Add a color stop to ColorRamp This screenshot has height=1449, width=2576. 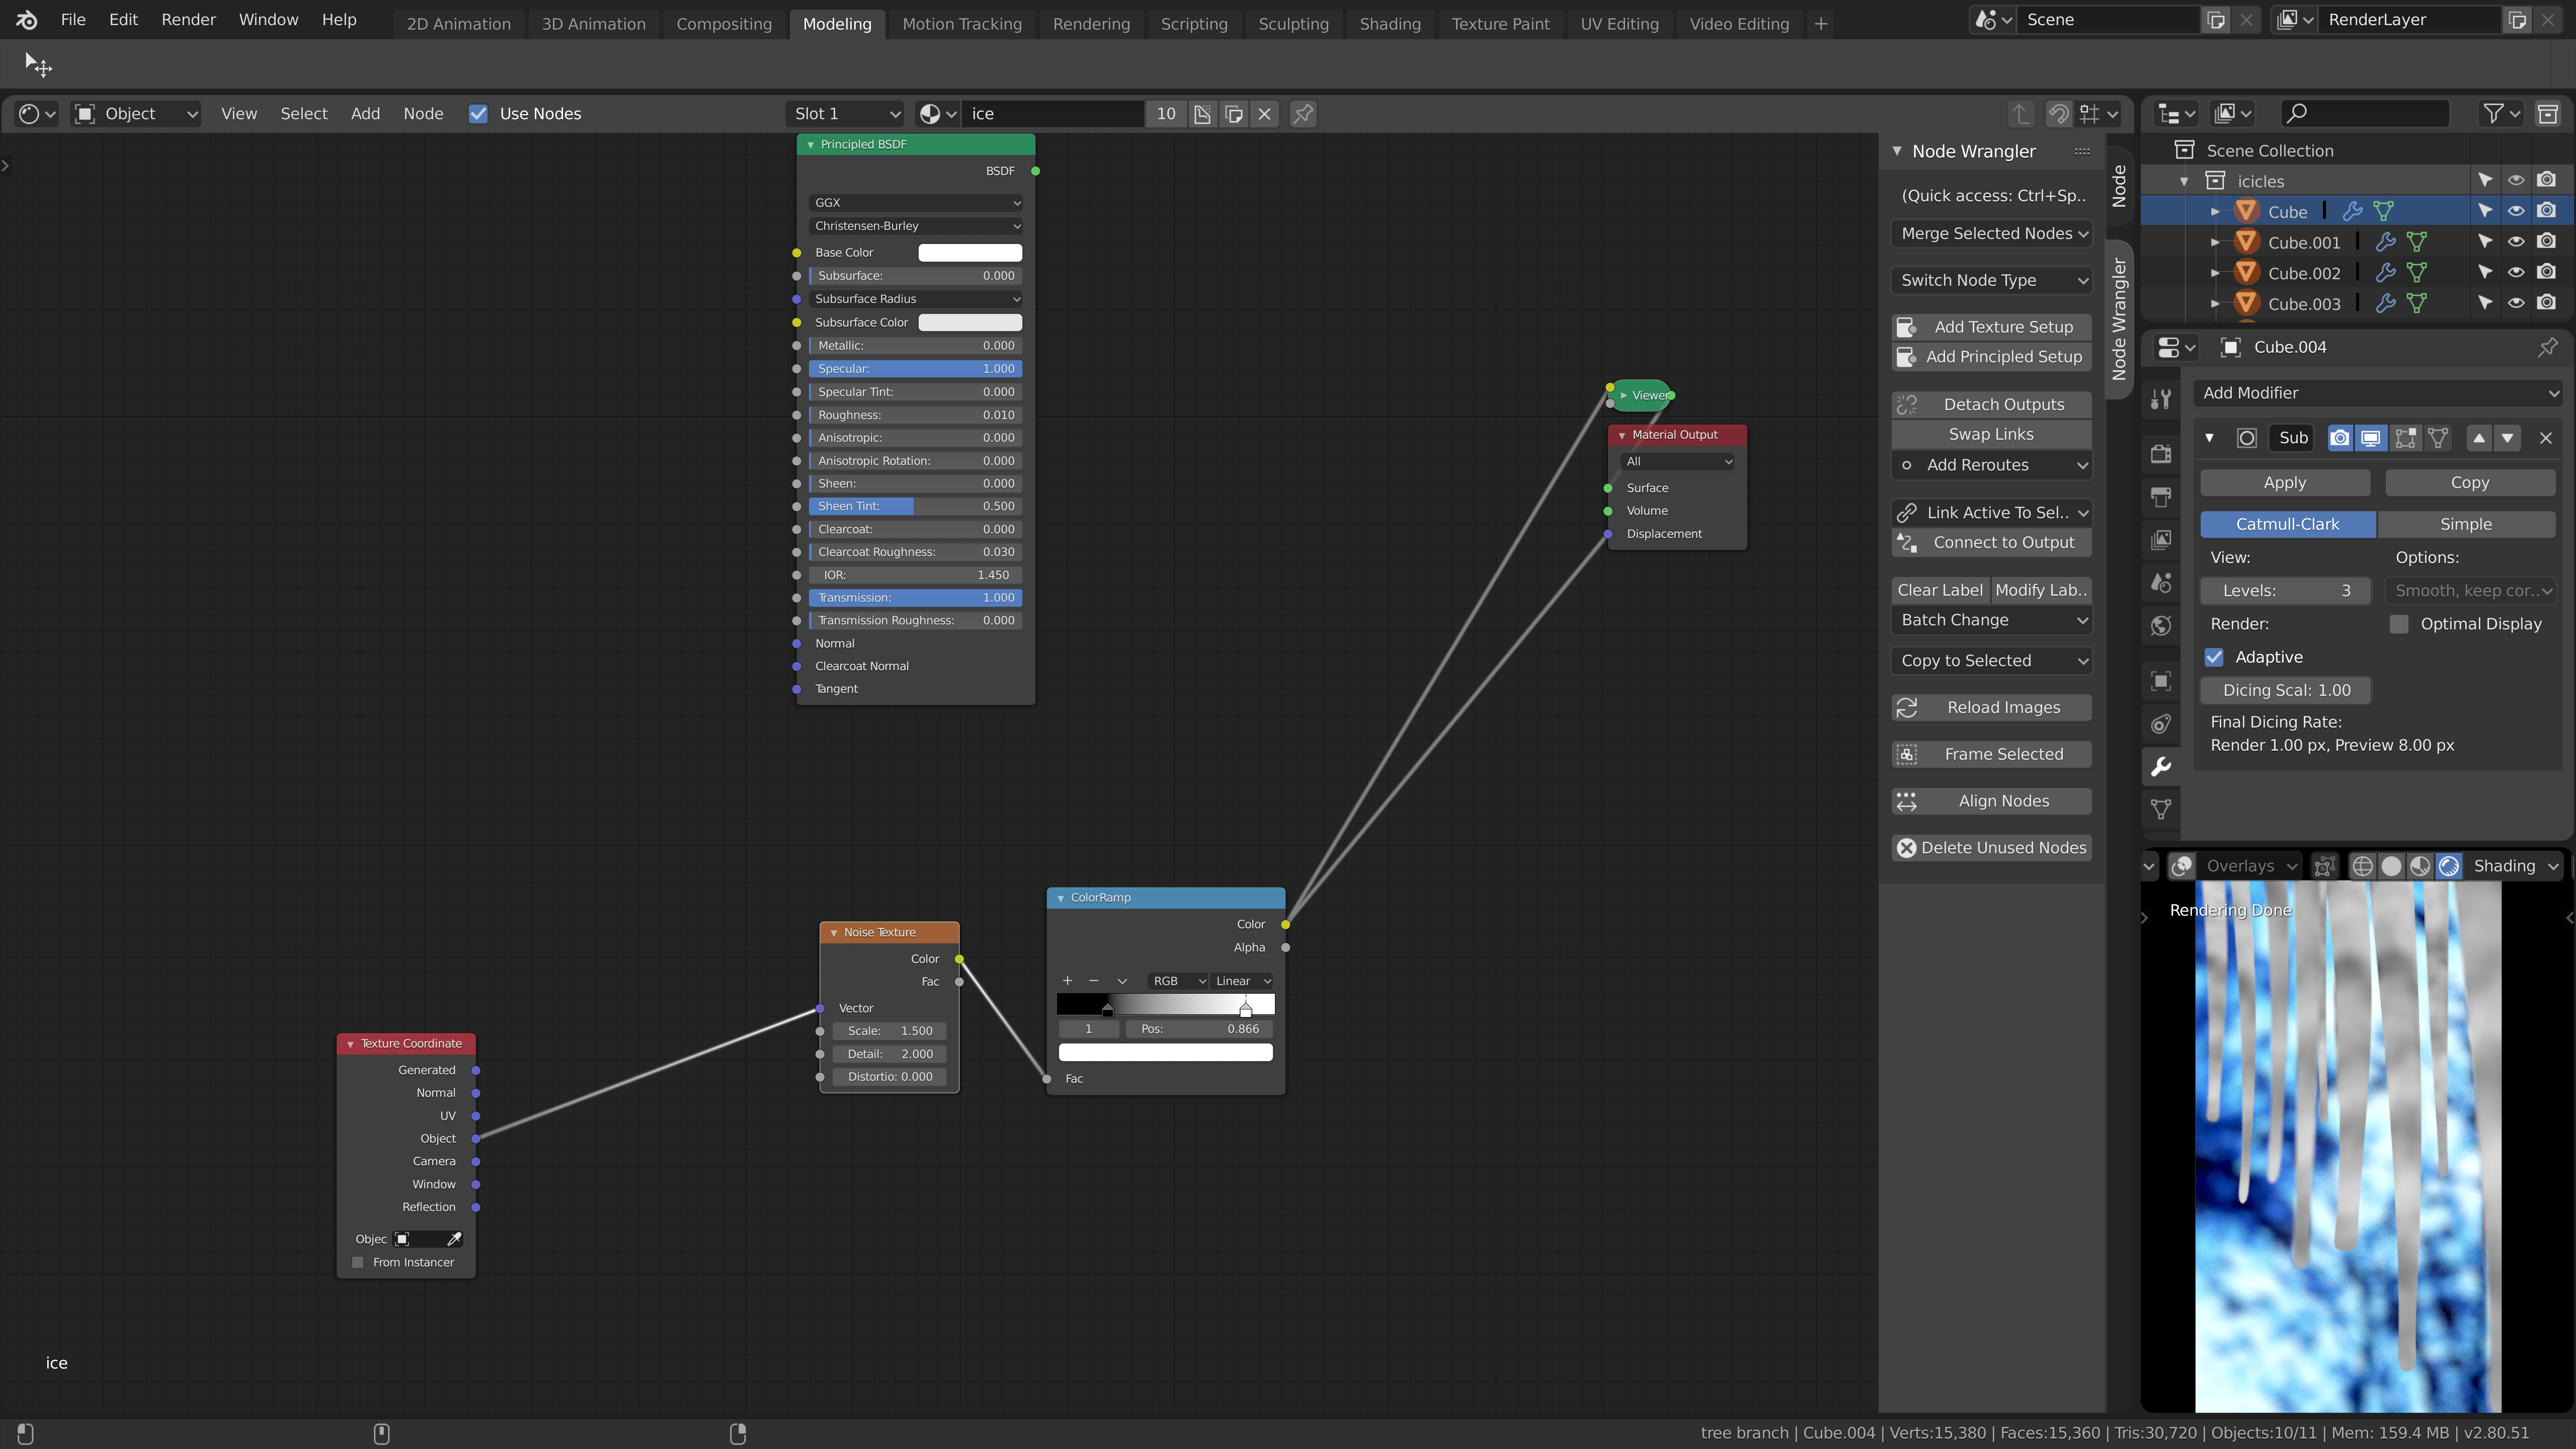(1067, 981)
